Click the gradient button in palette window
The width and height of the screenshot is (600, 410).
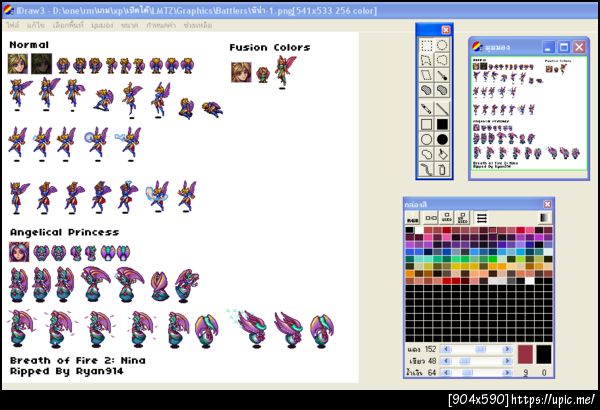(x=545, y=218)
